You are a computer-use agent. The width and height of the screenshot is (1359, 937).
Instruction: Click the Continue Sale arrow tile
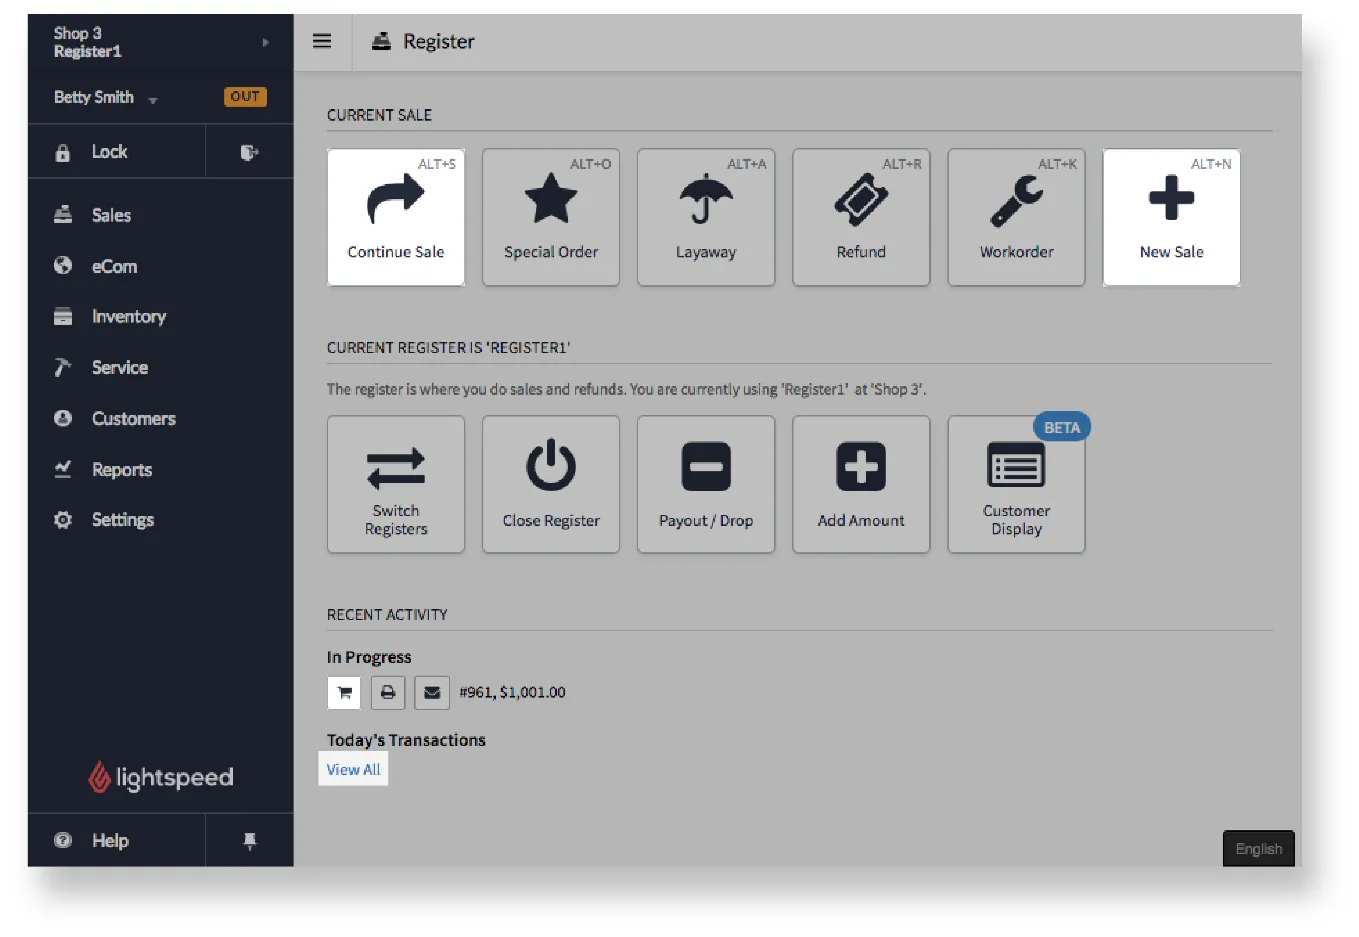click(396, 217)
